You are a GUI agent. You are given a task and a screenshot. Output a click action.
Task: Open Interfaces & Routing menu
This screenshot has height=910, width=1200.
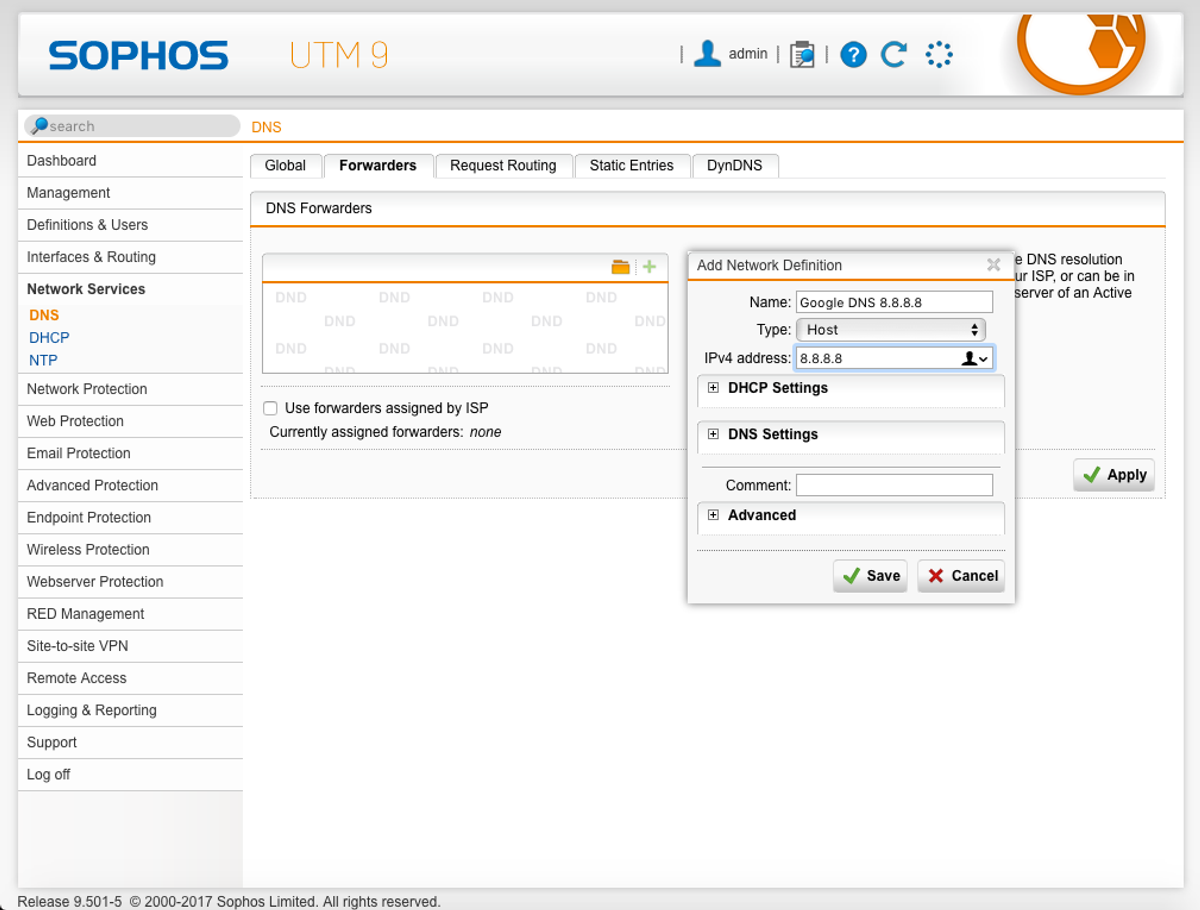[130, 257]
